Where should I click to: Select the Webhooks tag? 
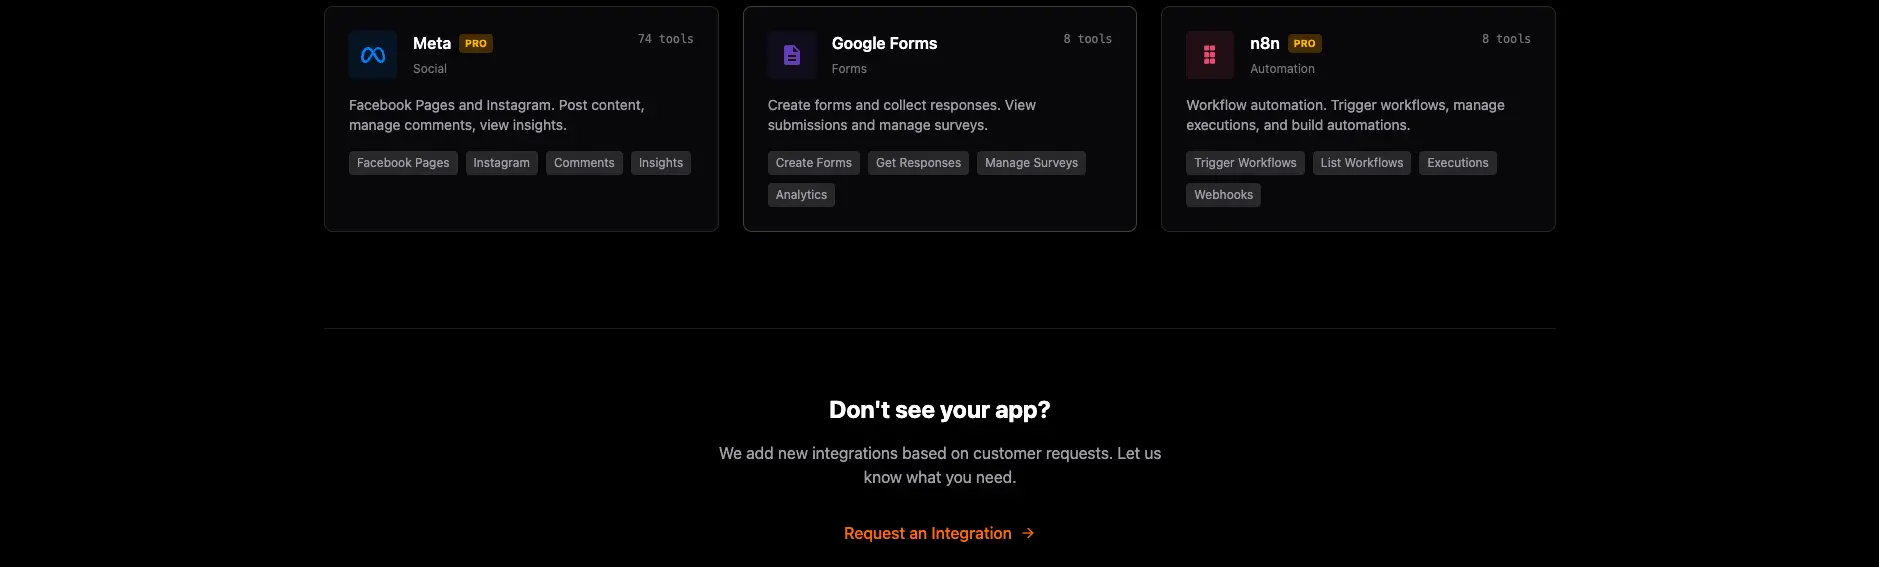(x=1223, y=195)
